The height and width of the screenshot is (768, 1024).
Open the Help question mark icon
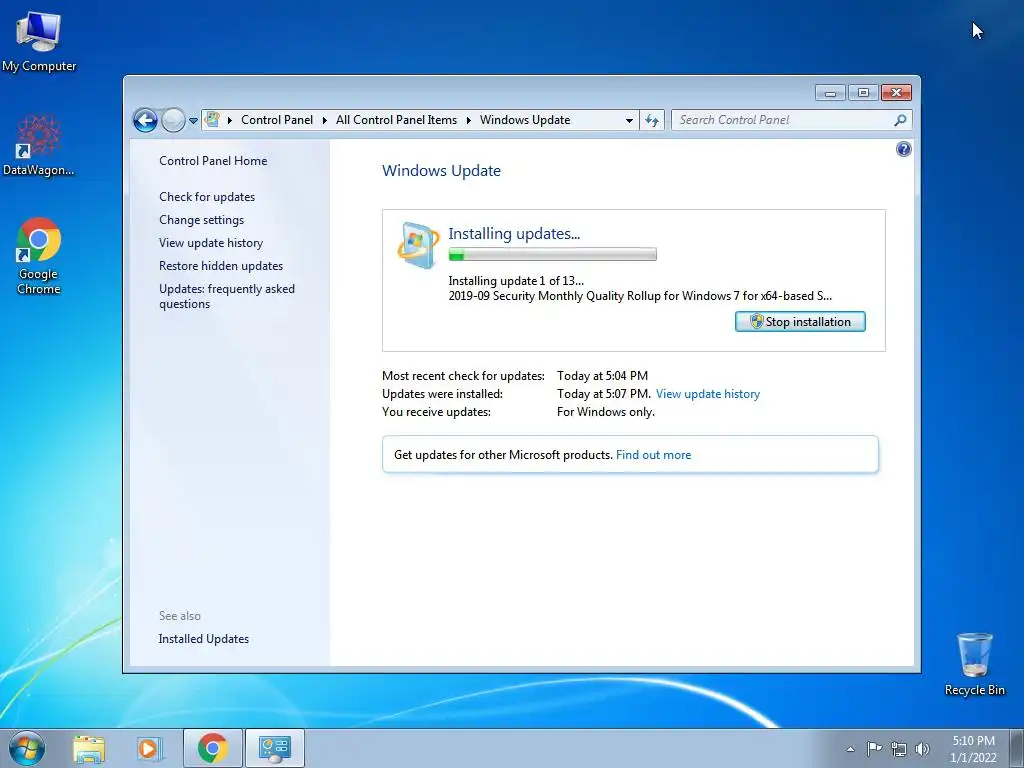click(903, 150)
